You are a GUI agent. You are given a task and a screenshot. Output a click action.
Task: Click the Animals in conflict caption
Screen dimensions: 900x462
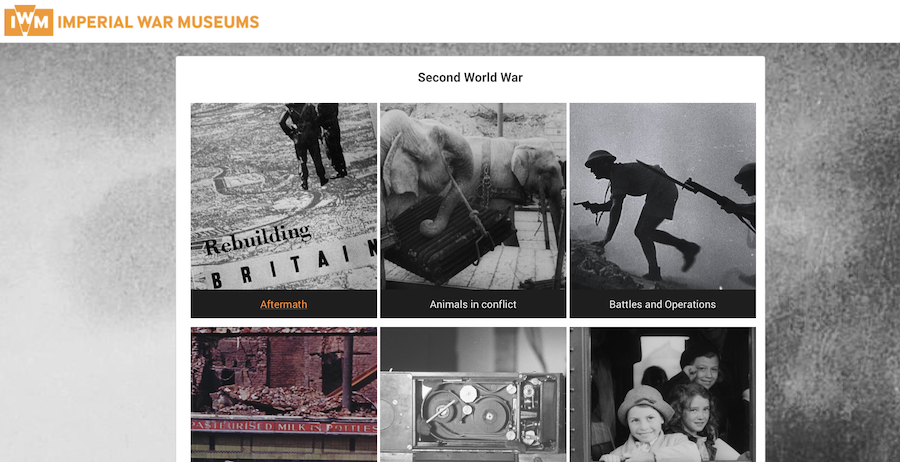coord(473,304)
